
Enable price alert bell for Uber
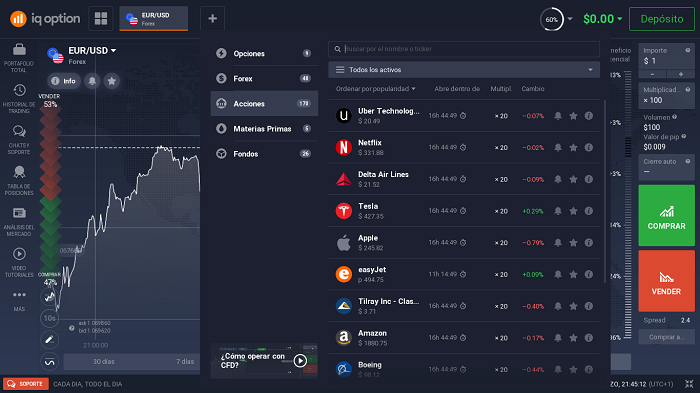pos(558,116)
